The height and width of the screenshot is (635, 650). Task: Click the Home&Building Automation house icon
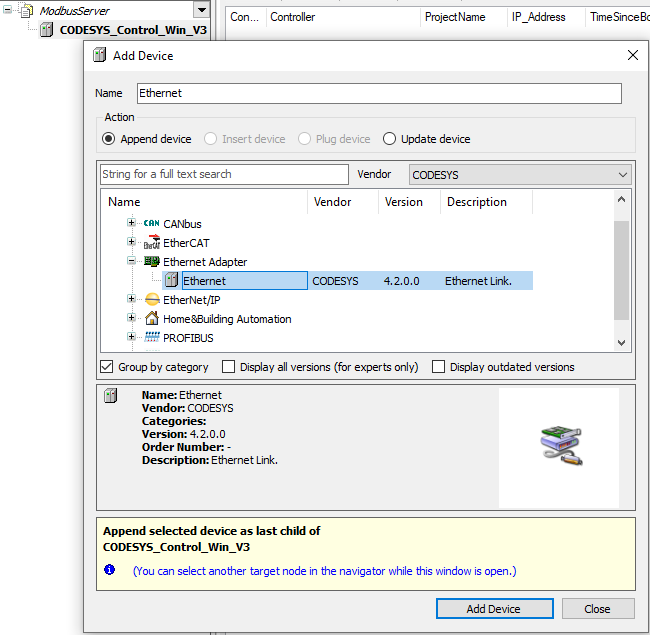152,319
